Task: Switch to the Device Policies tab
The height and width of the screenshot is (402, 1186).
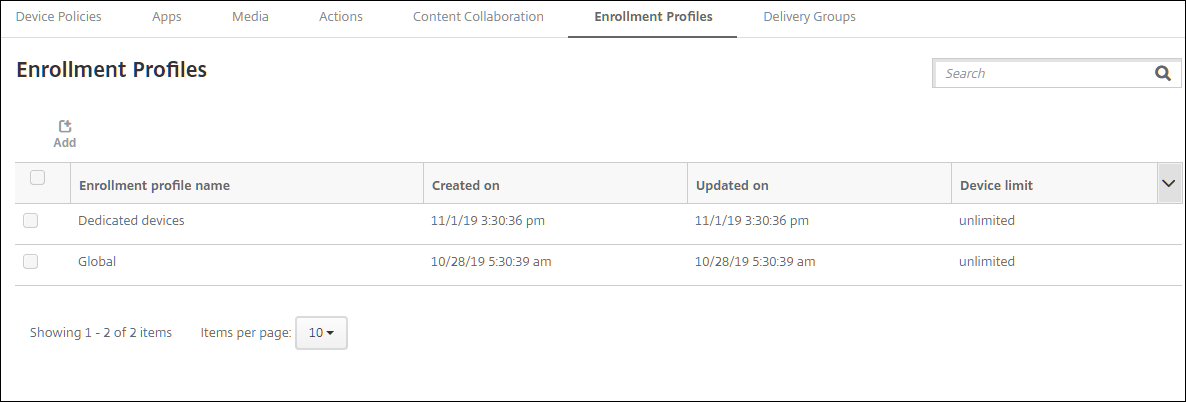Action: tap(59, 17)
